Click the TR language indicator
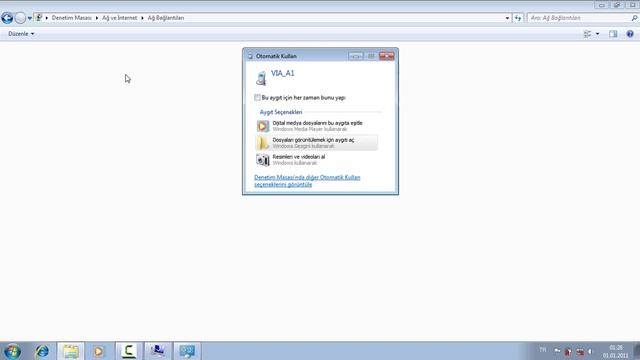This screenshot has height=360, width=640. 542,350
